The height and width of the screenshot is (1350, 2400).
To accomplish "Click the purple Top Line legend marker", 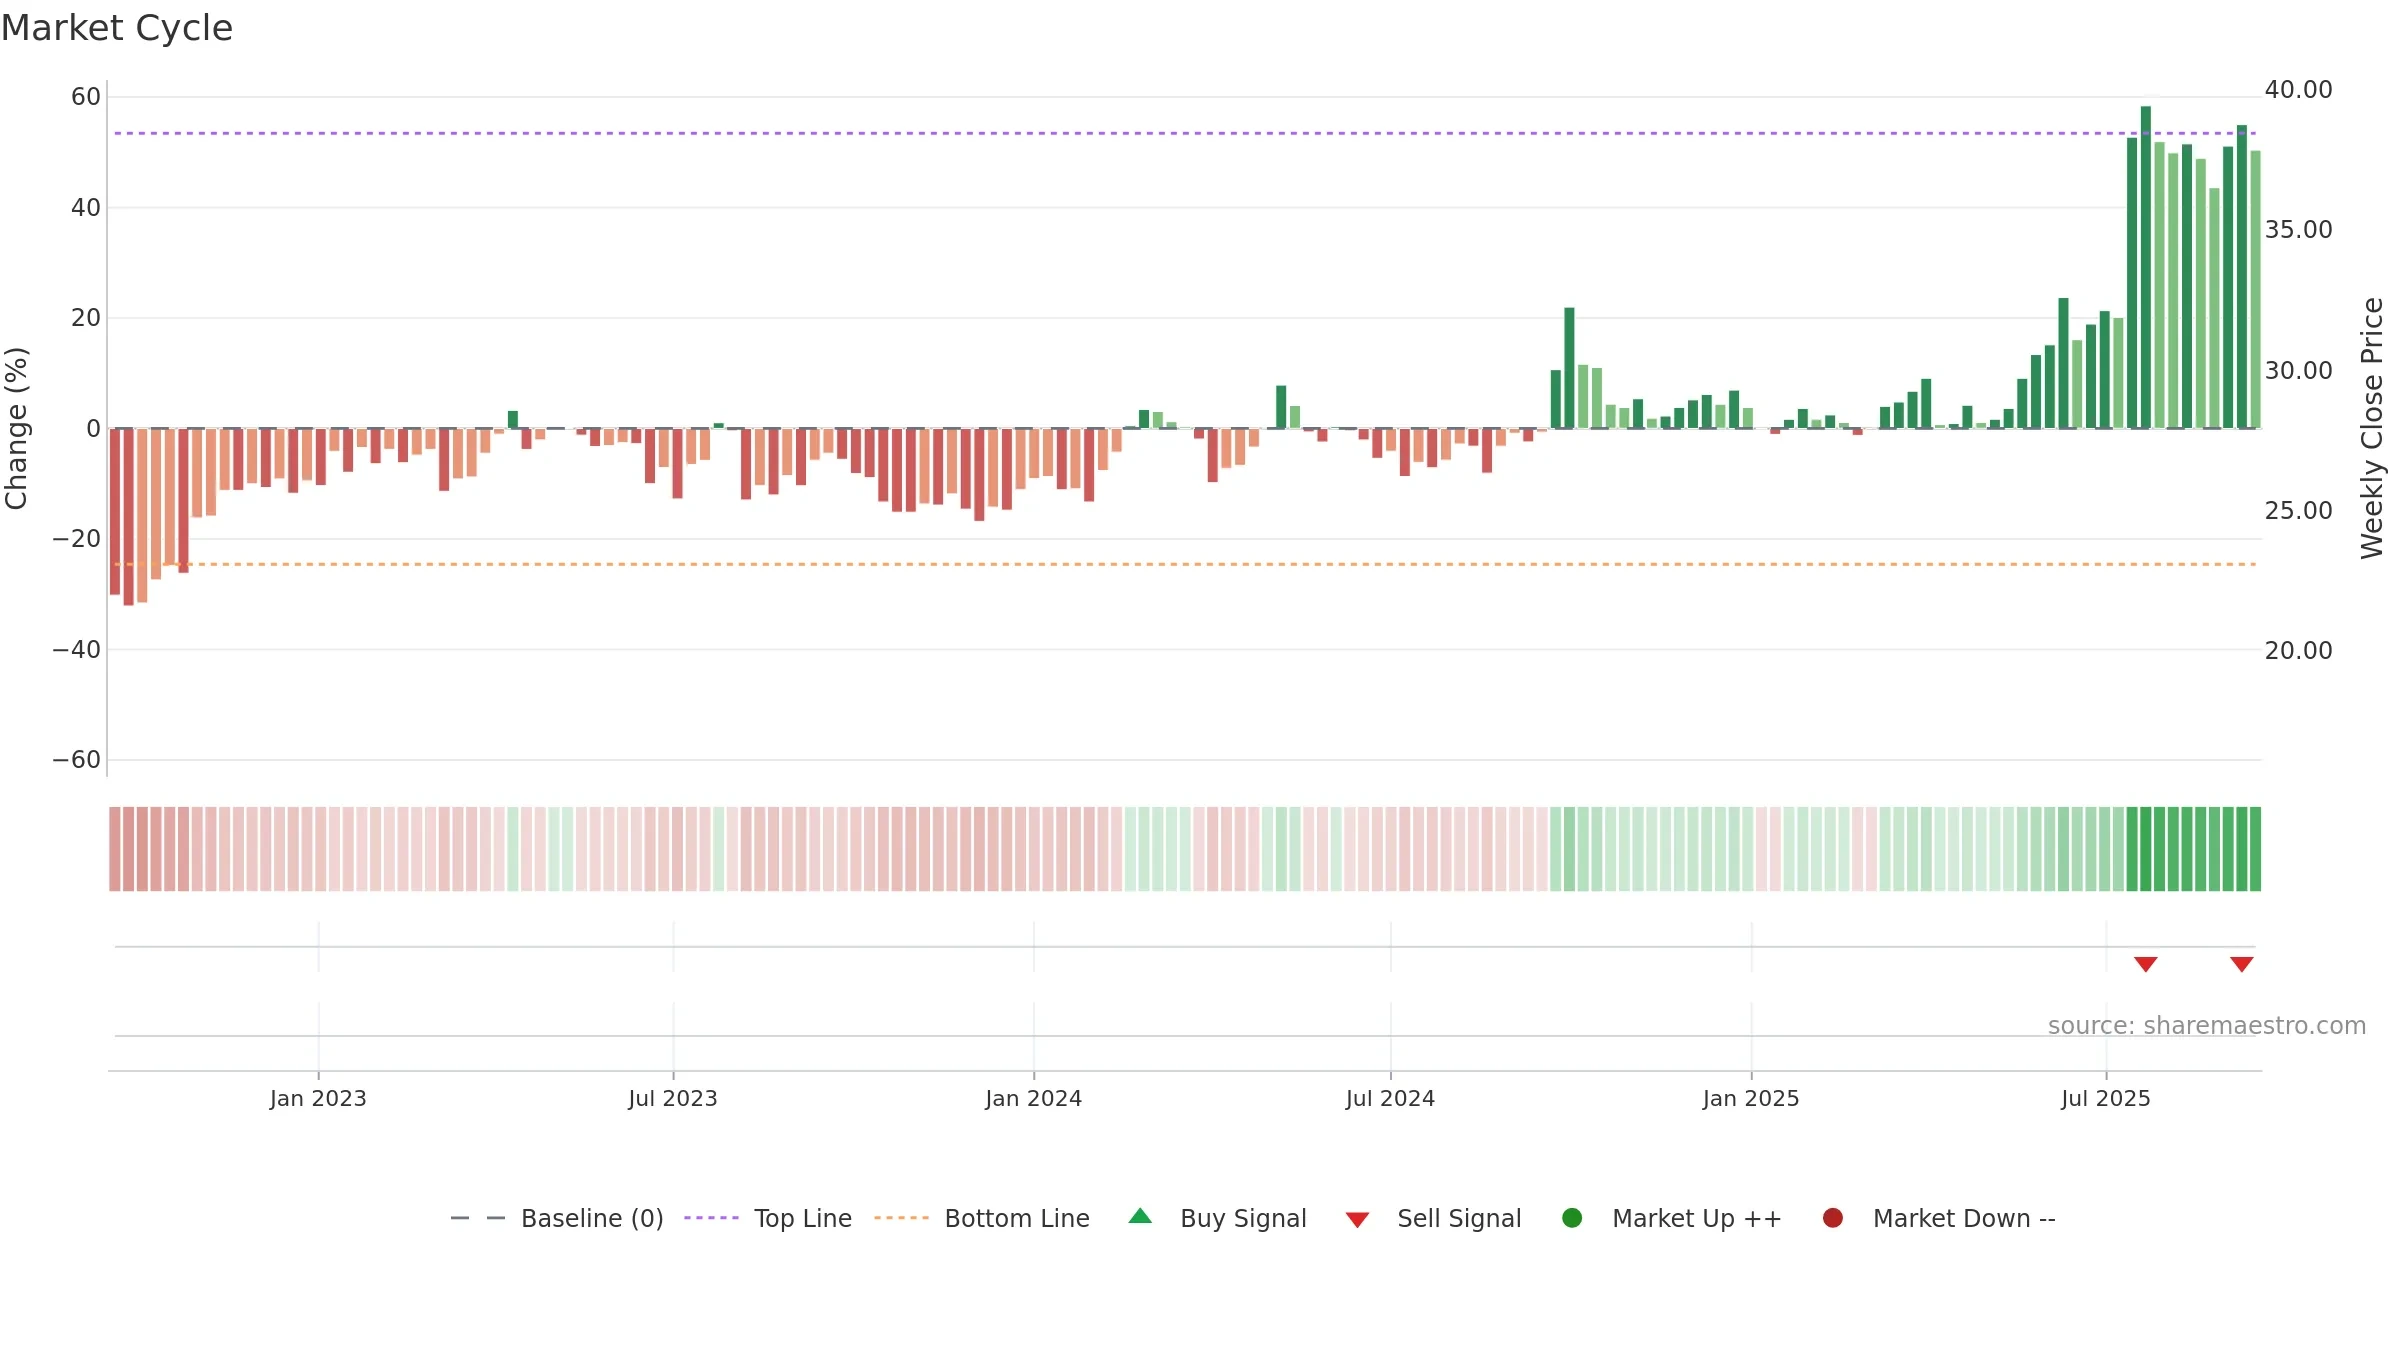I will [x=711, y=1218].
